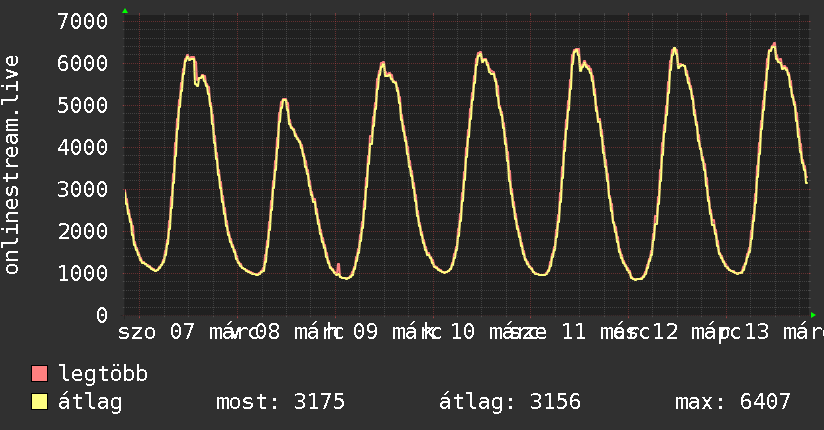Click the legtöbb legend label
Image resolution: width=824 pixels, height=430 pixels.
[103, 373]
